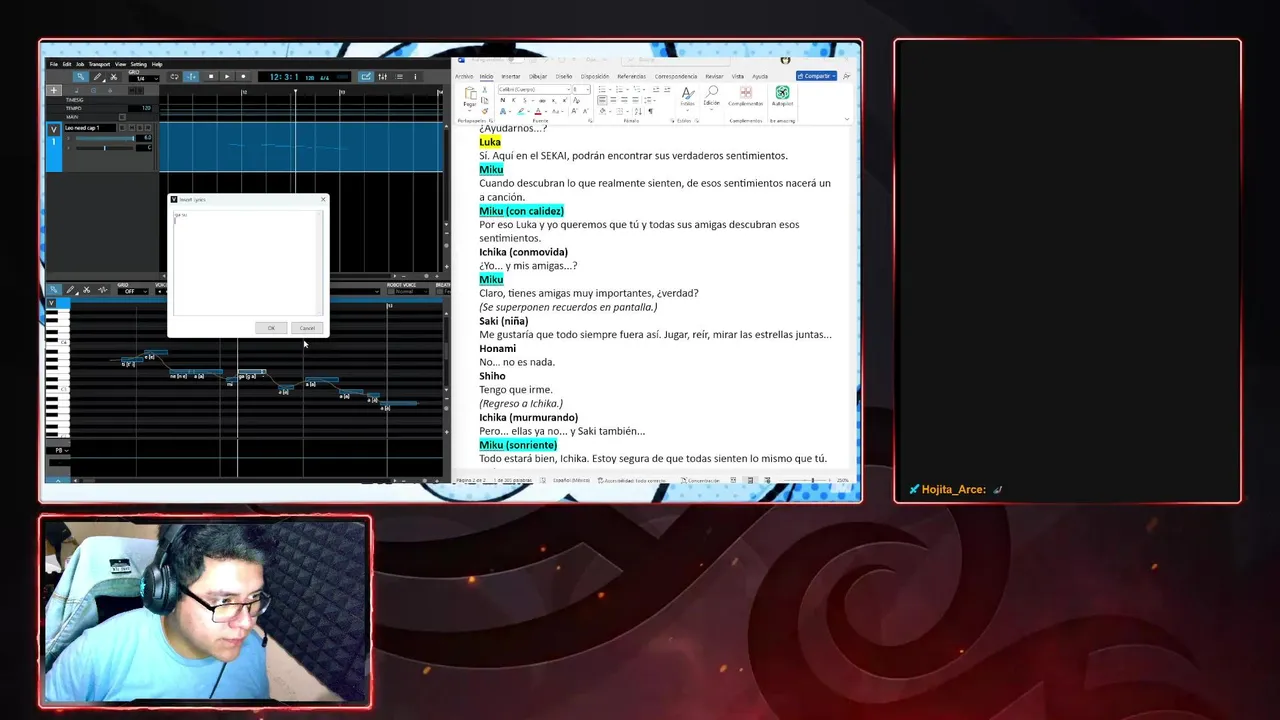Select the scissors tool in the piano roll toolbar
The image size is (1280, 720).
pos(87,290)
